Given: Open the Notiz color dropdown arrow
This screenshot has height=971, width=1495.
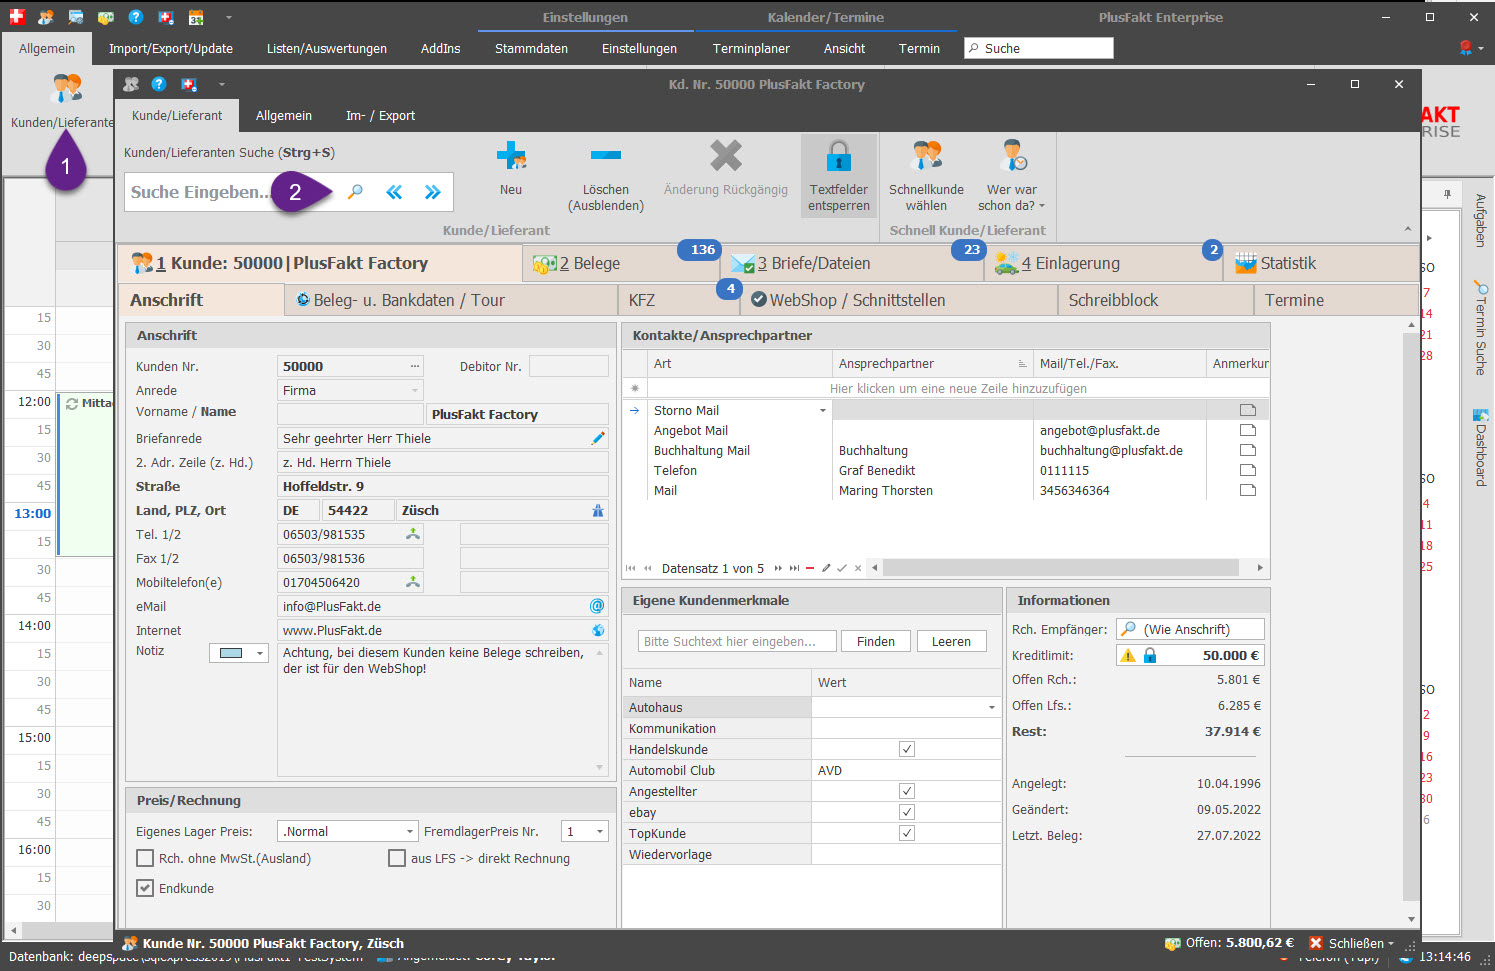Looking at the screenshot, I should (260, 653).
